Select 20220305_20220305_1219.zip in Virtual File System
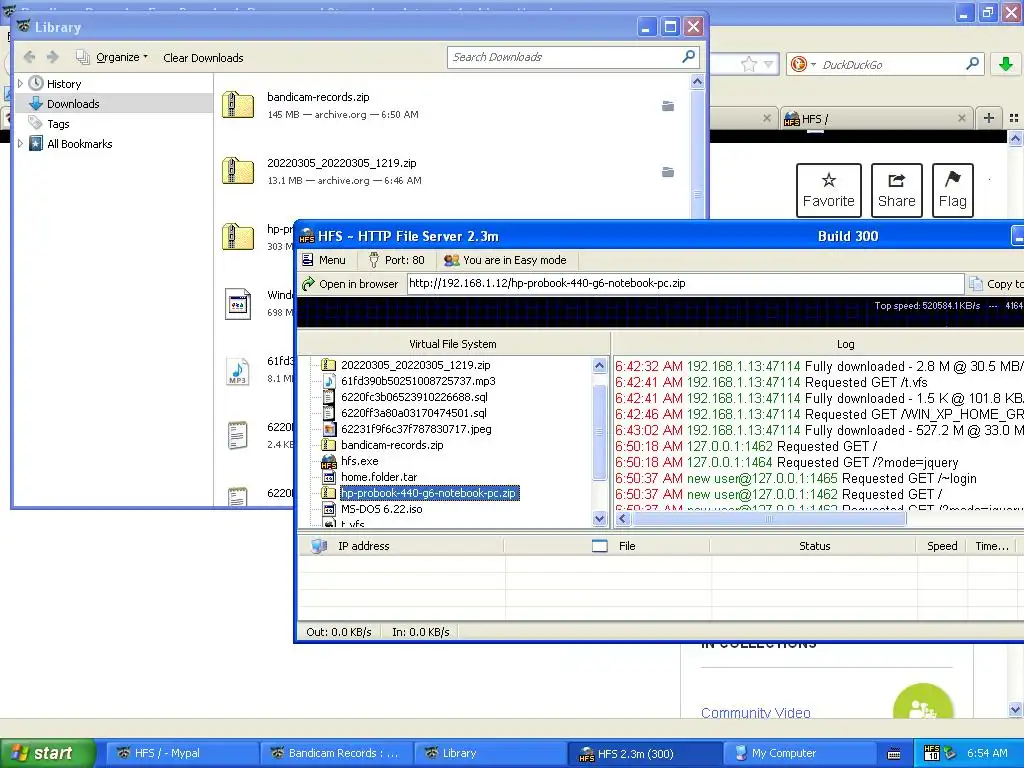The width and height of the screenshot is (1024, 768). pos(415,365)
